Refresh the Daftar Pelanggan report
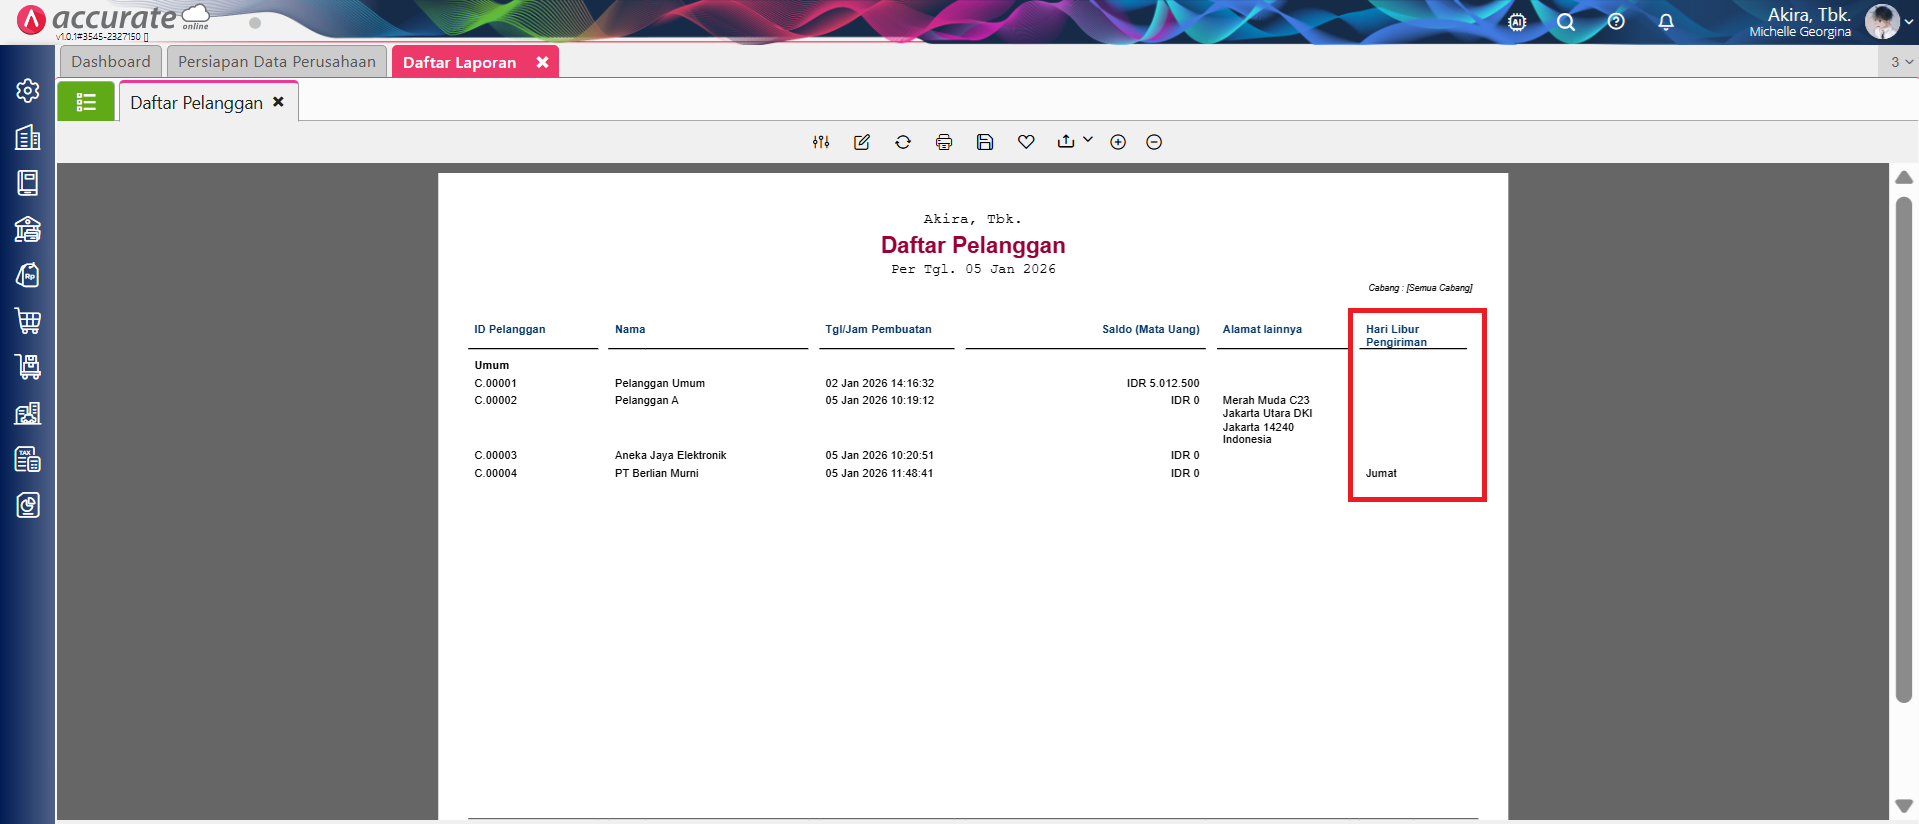The width and height of the screenshot is (1919, 824). [903, 142]
